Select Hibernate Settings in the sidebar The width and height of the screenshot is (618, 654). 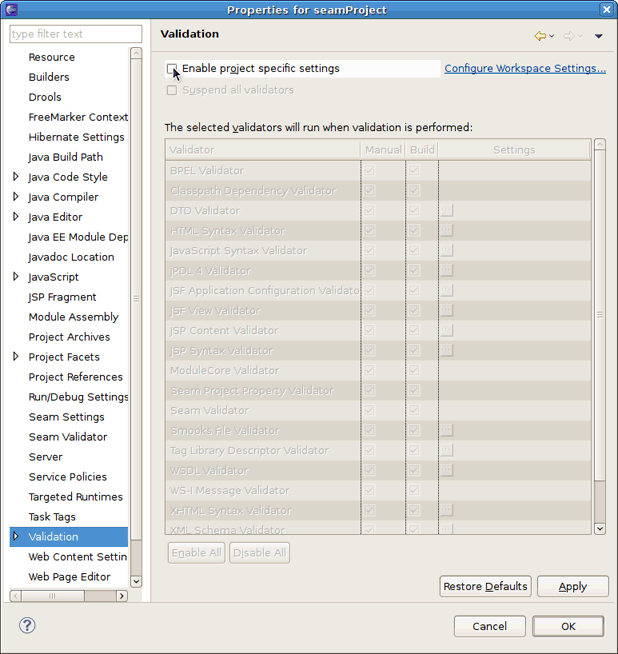click(76, 137)
